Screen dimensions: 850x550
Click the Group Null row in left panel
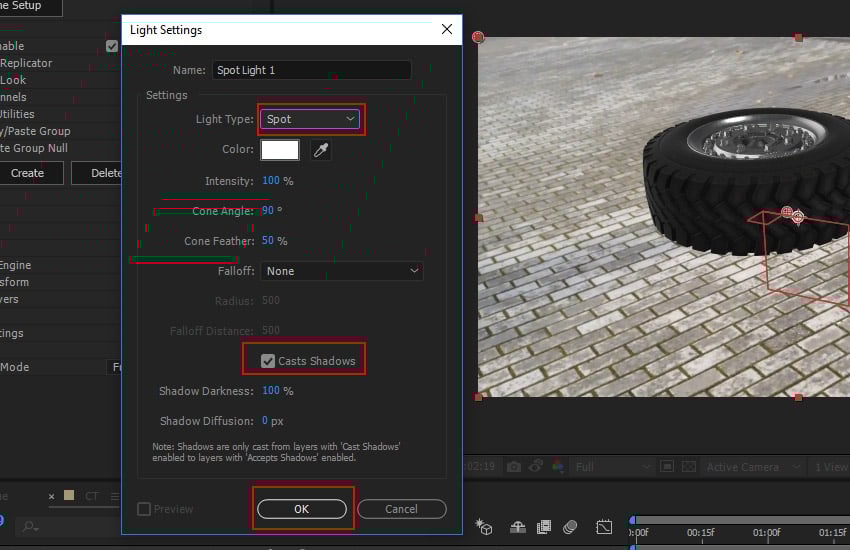[34, 148]
